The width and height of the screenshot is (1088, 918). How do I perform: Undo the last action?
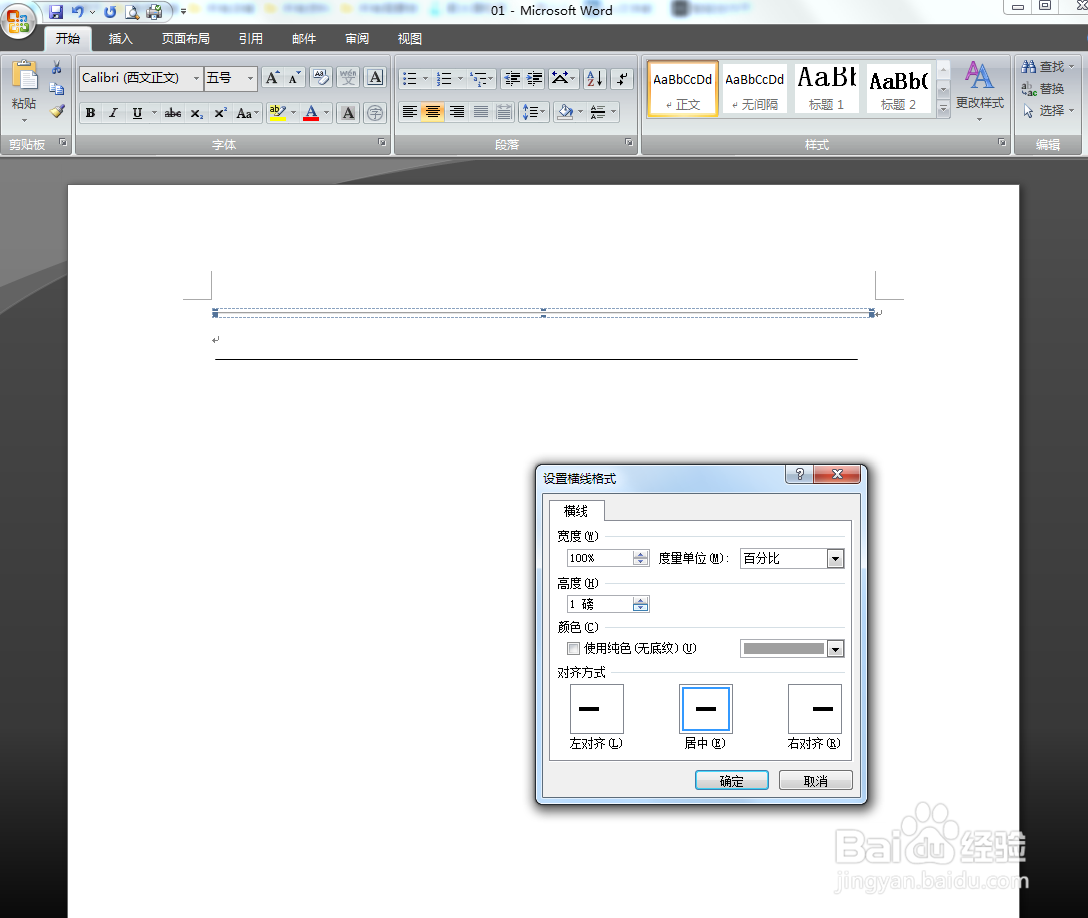point(77,12)
